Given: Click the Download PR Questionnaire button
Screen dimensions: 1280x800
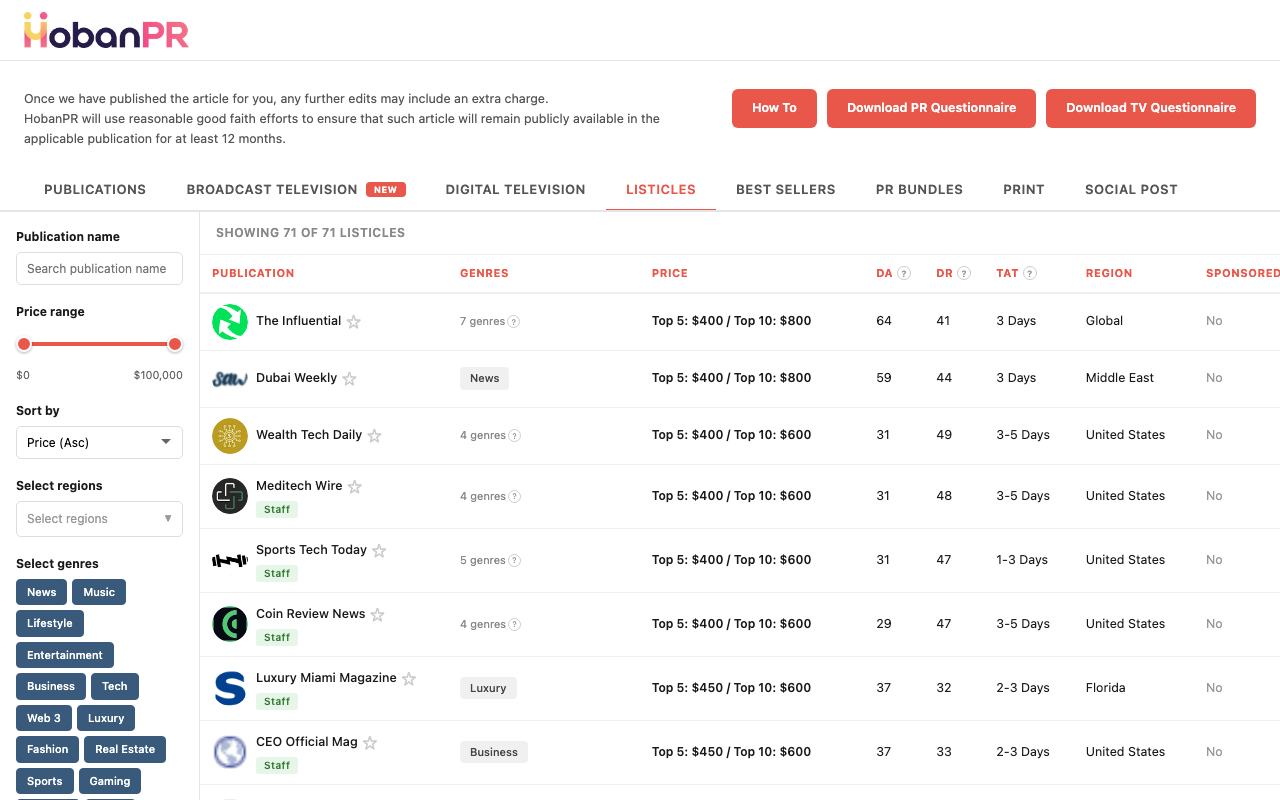Looking at the screenshot, I should (931, 108).
